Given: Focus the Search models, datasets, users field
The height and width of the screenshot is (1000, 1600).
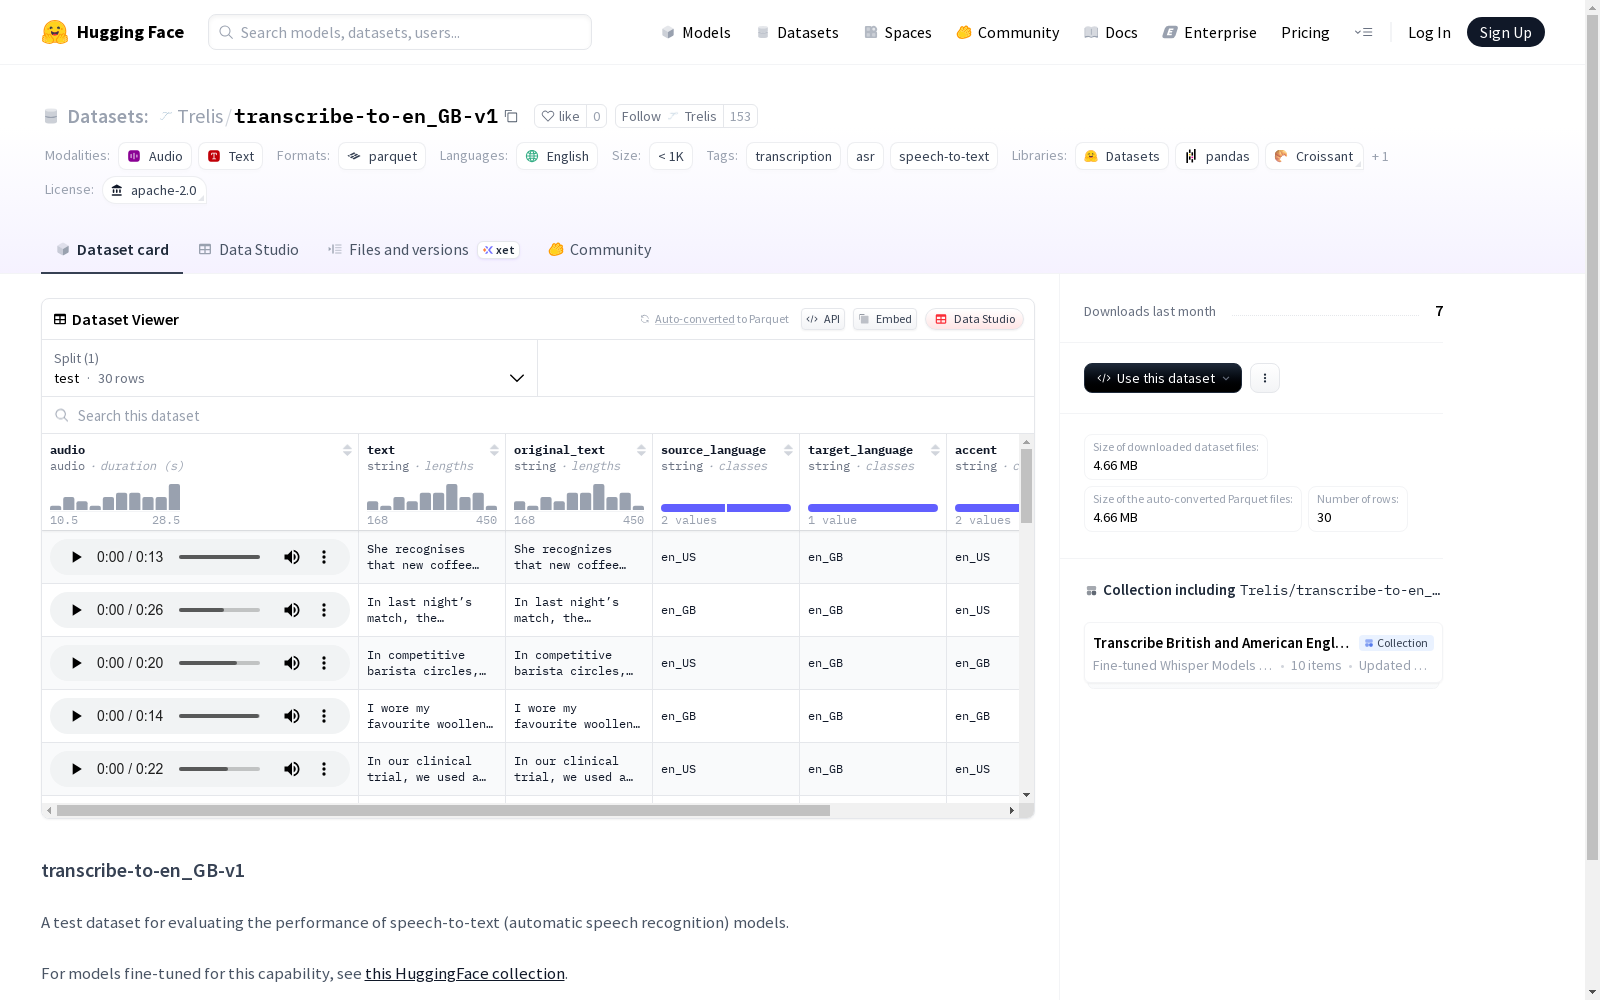Looking at the screenshot, I should [400, 32].
